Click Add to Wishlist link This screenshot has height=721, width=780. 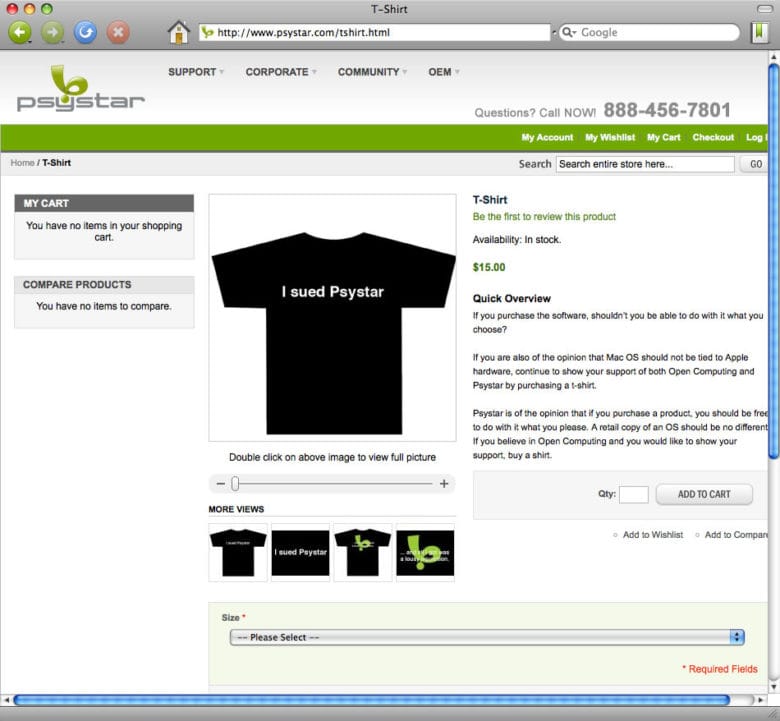point(653,535)
